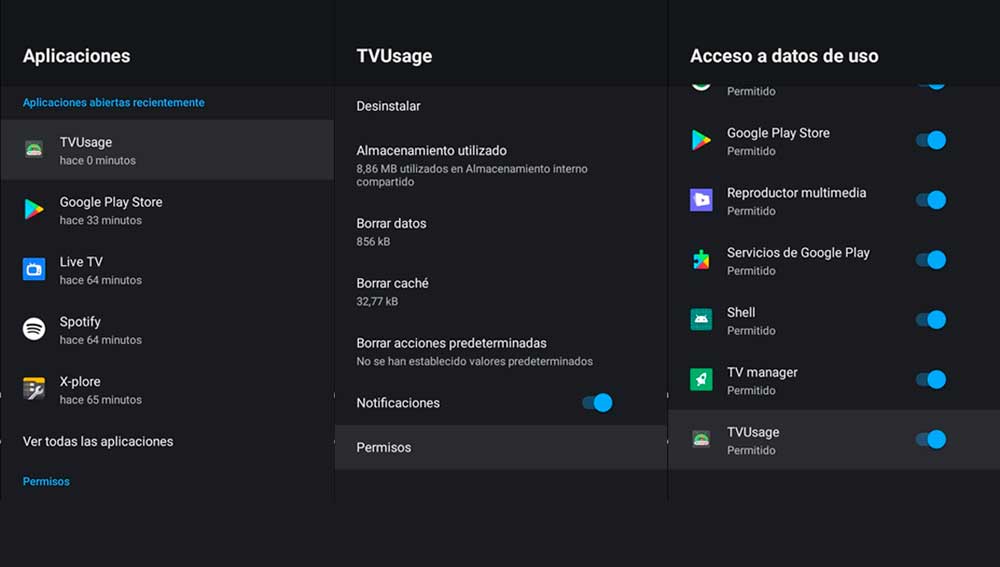This screenshot has width=1000, height=567.
Task: Click the Shell app icon
Action: [701, 320]
